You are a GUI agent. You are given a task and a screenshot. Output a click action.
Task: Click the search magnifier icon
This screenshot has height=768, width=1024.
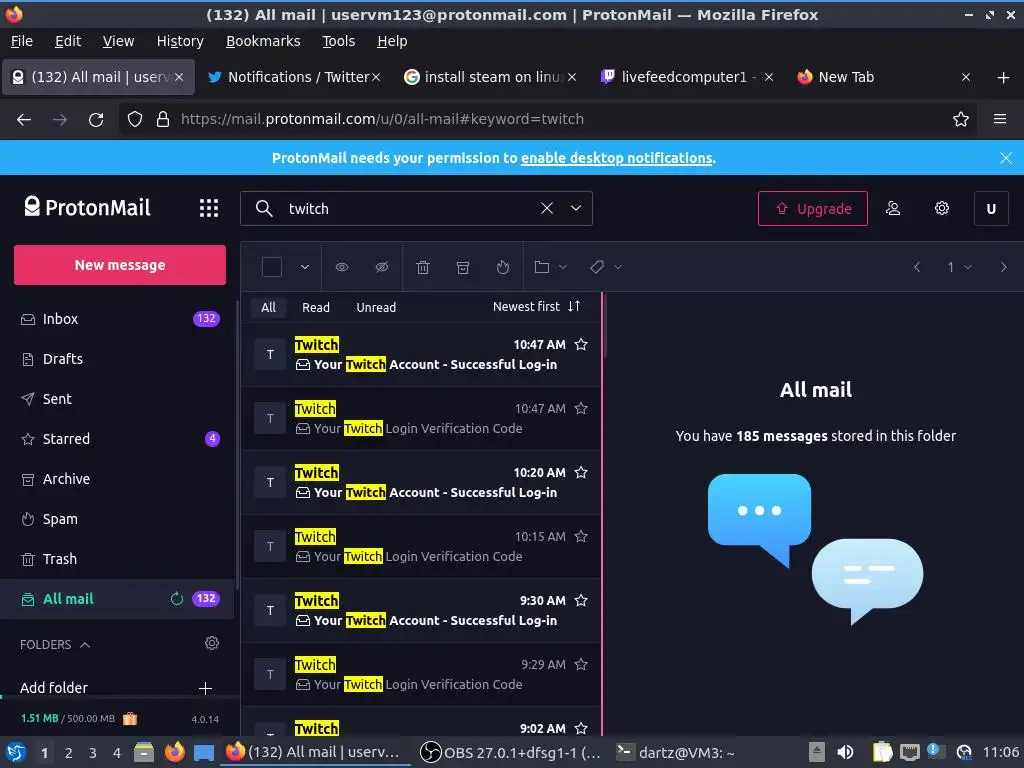(x=264, y=208)
